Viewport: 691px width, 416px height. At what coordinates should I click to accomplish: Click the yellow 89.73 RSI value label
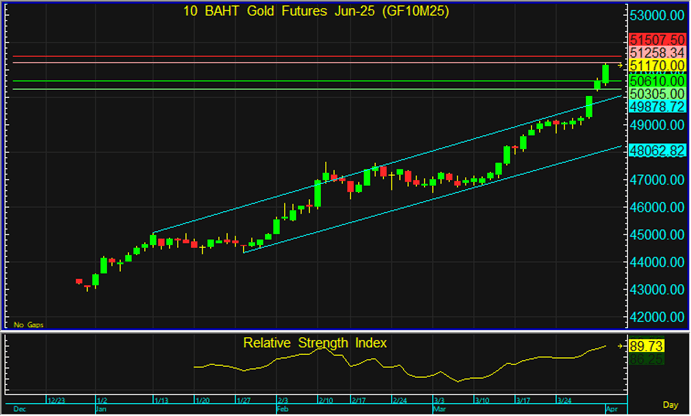(657, 345)
